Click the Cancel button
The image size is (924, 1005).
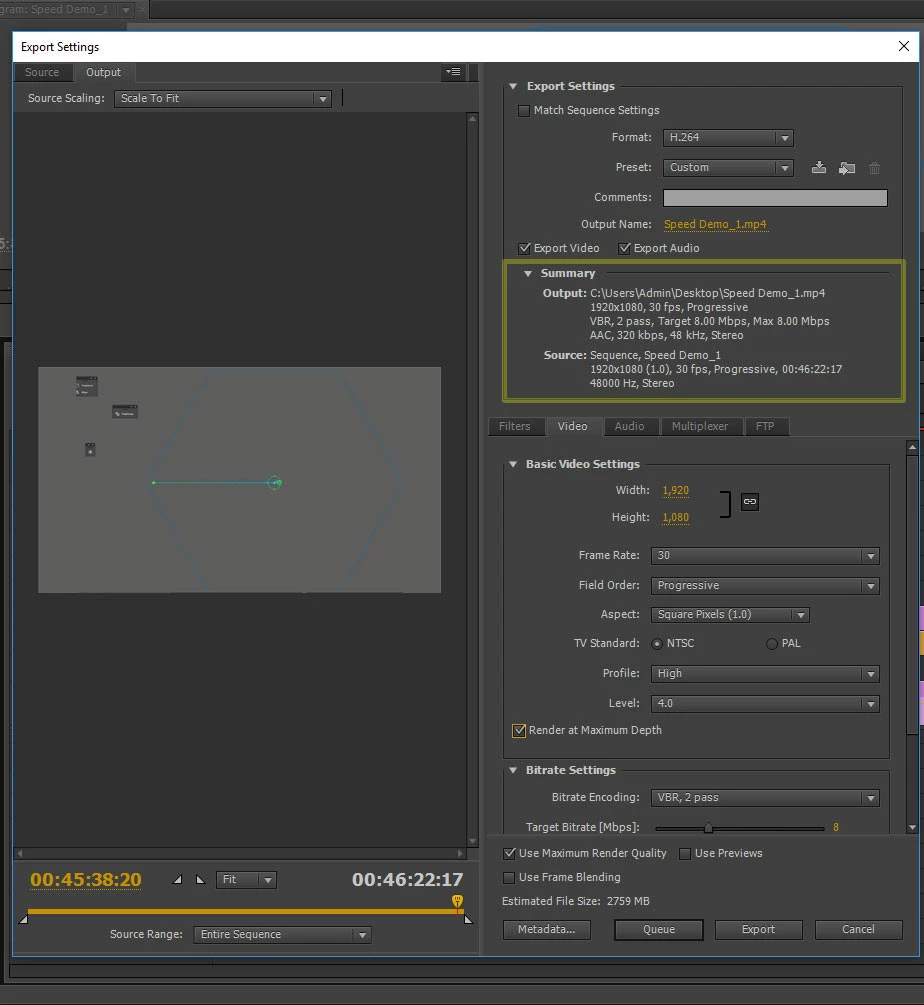tap(859, 929)
